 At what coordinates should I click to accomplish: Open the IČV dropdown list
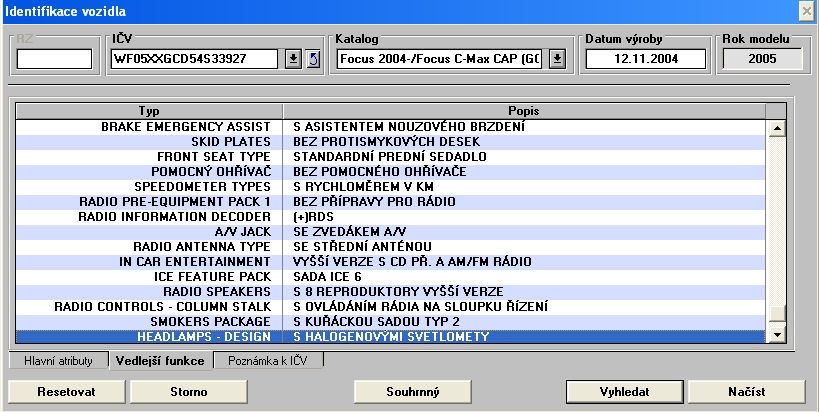[293, 59]
